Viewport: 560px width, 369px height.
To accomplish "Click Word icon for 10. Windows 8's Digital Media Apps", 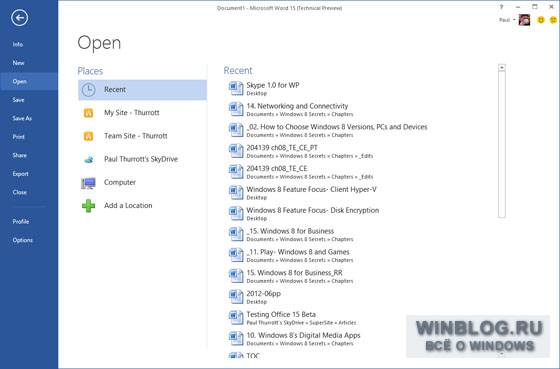I will (x=236, y=338).
